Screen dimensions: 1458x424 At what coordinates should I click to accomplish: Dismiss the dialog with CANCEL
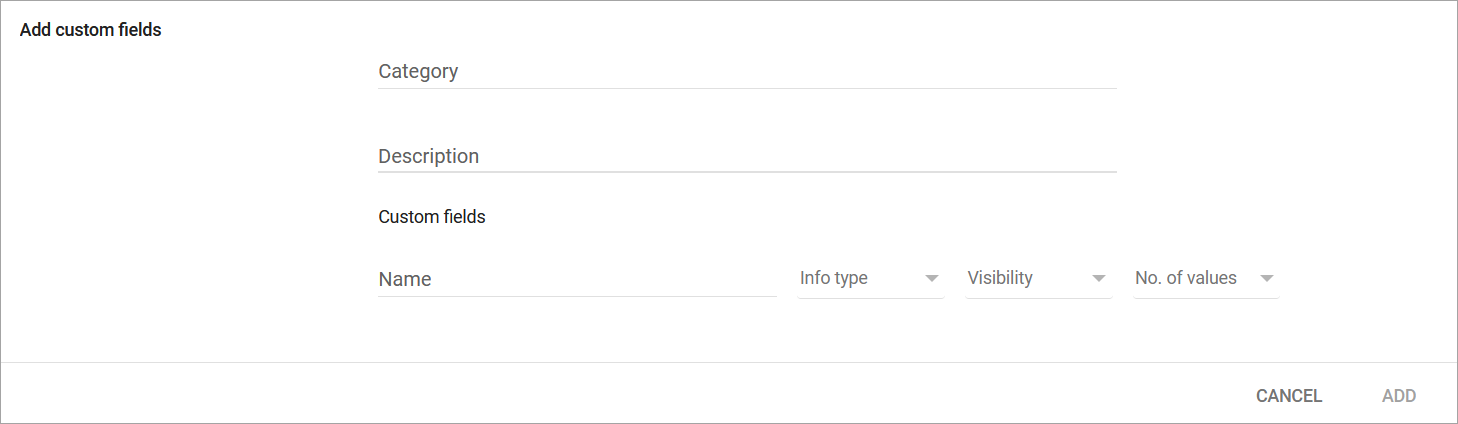click(1289, 396)
